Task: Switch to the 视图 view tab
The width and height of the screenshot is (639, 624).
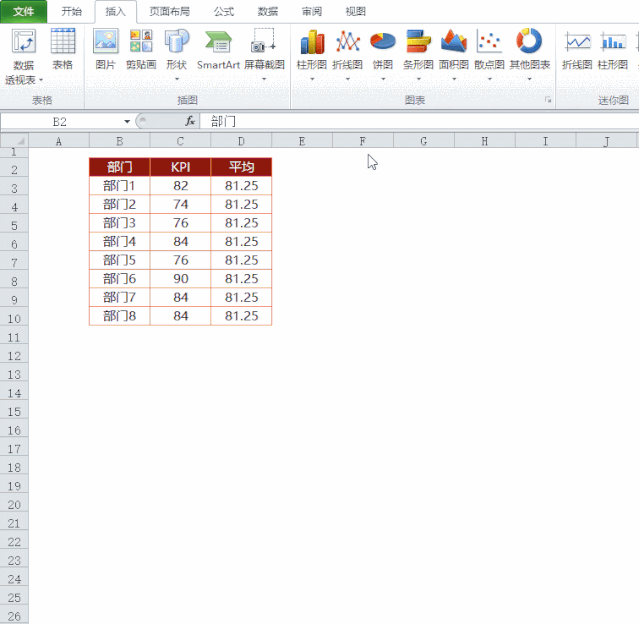Action: coord(355,11)
